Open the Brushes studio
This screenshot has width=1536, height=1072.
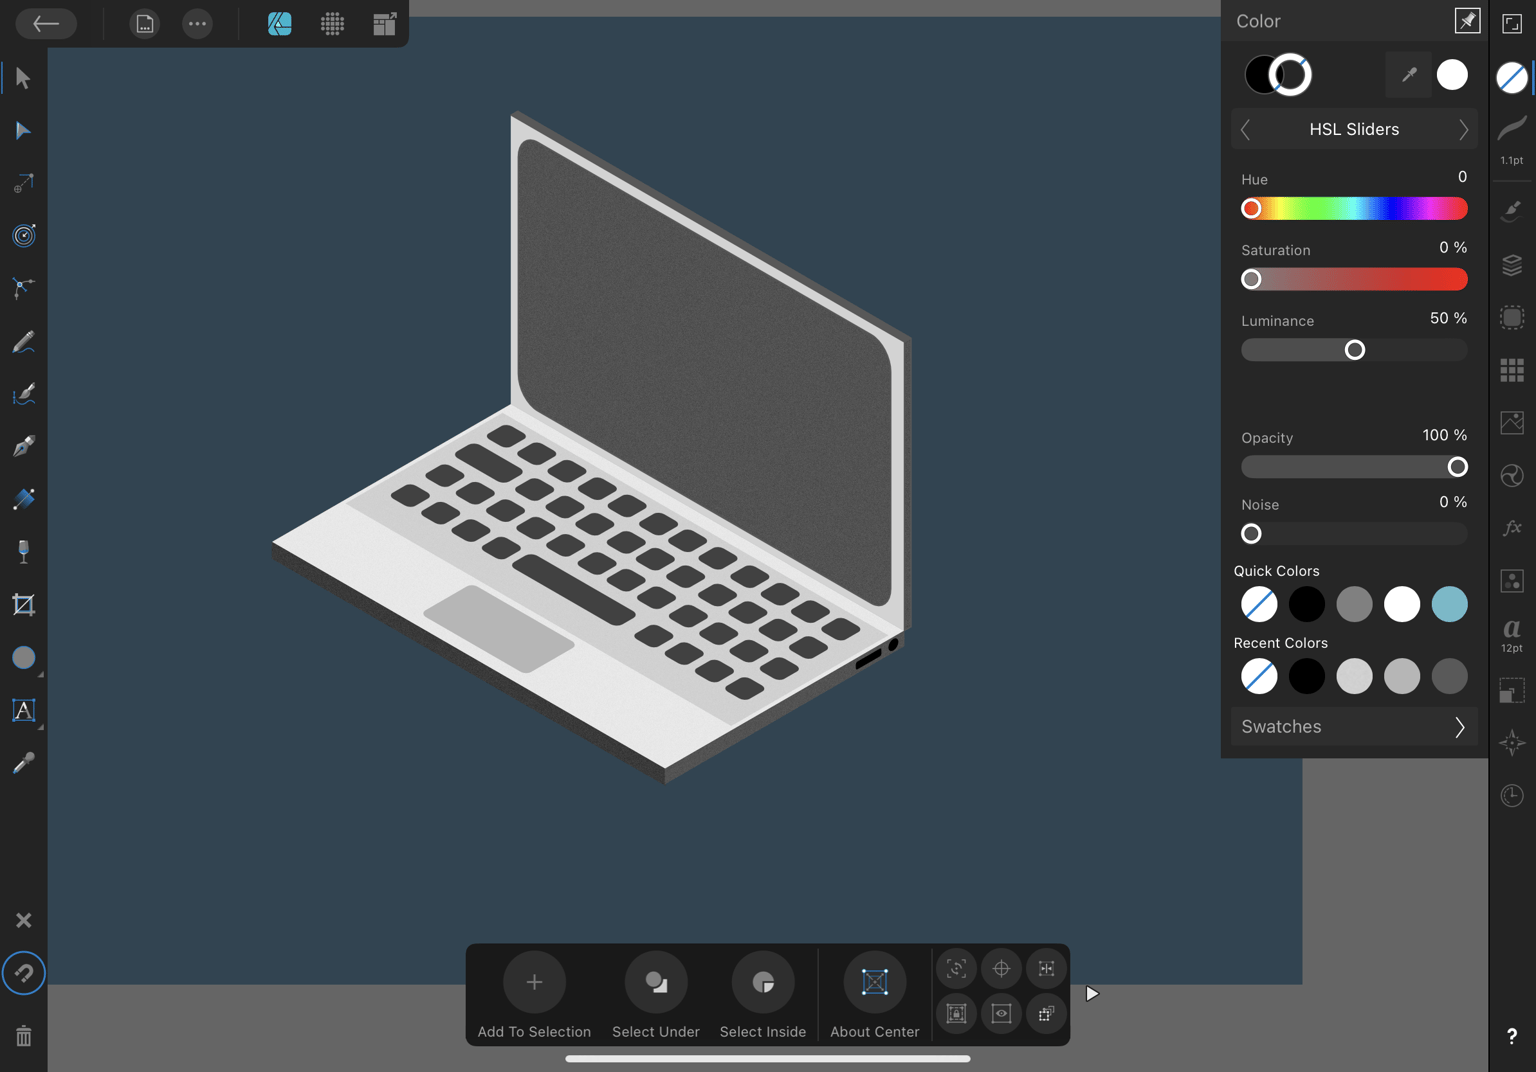[1512, 209]
